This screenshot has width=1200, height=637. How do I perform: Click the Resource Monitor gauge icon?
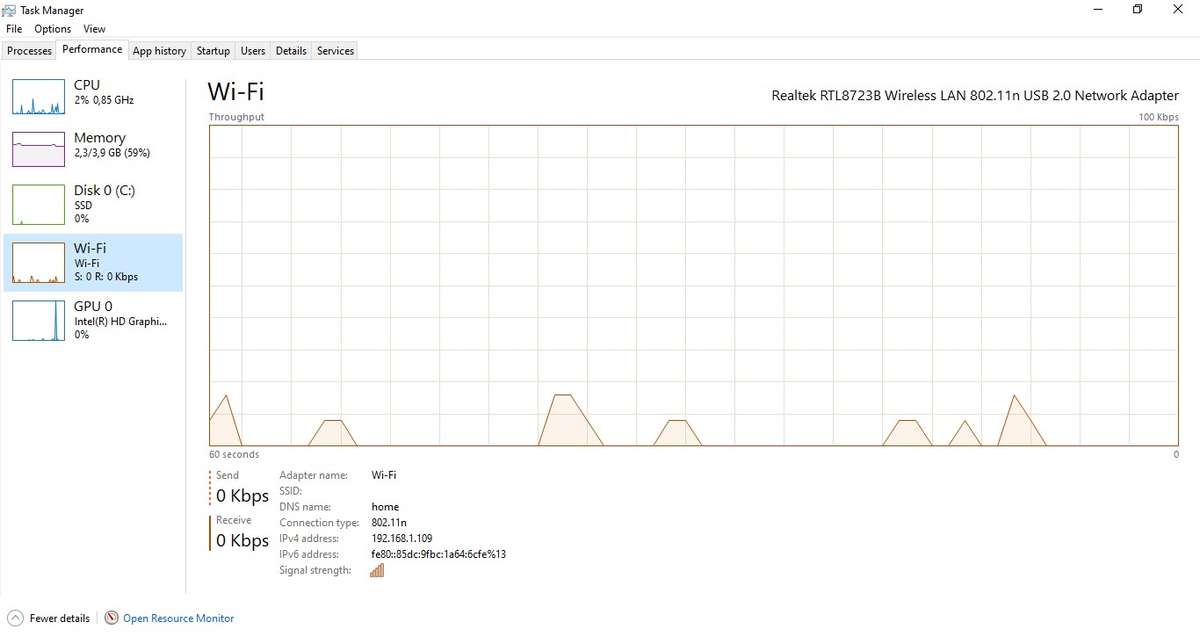[x=111, y=618]
